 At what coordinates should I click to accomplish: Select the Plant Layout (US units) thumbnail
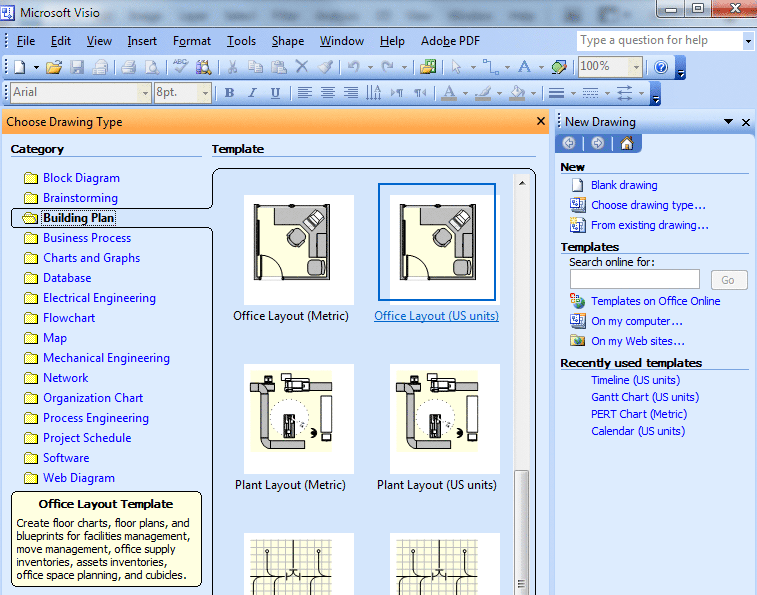(x=445, y=419)
